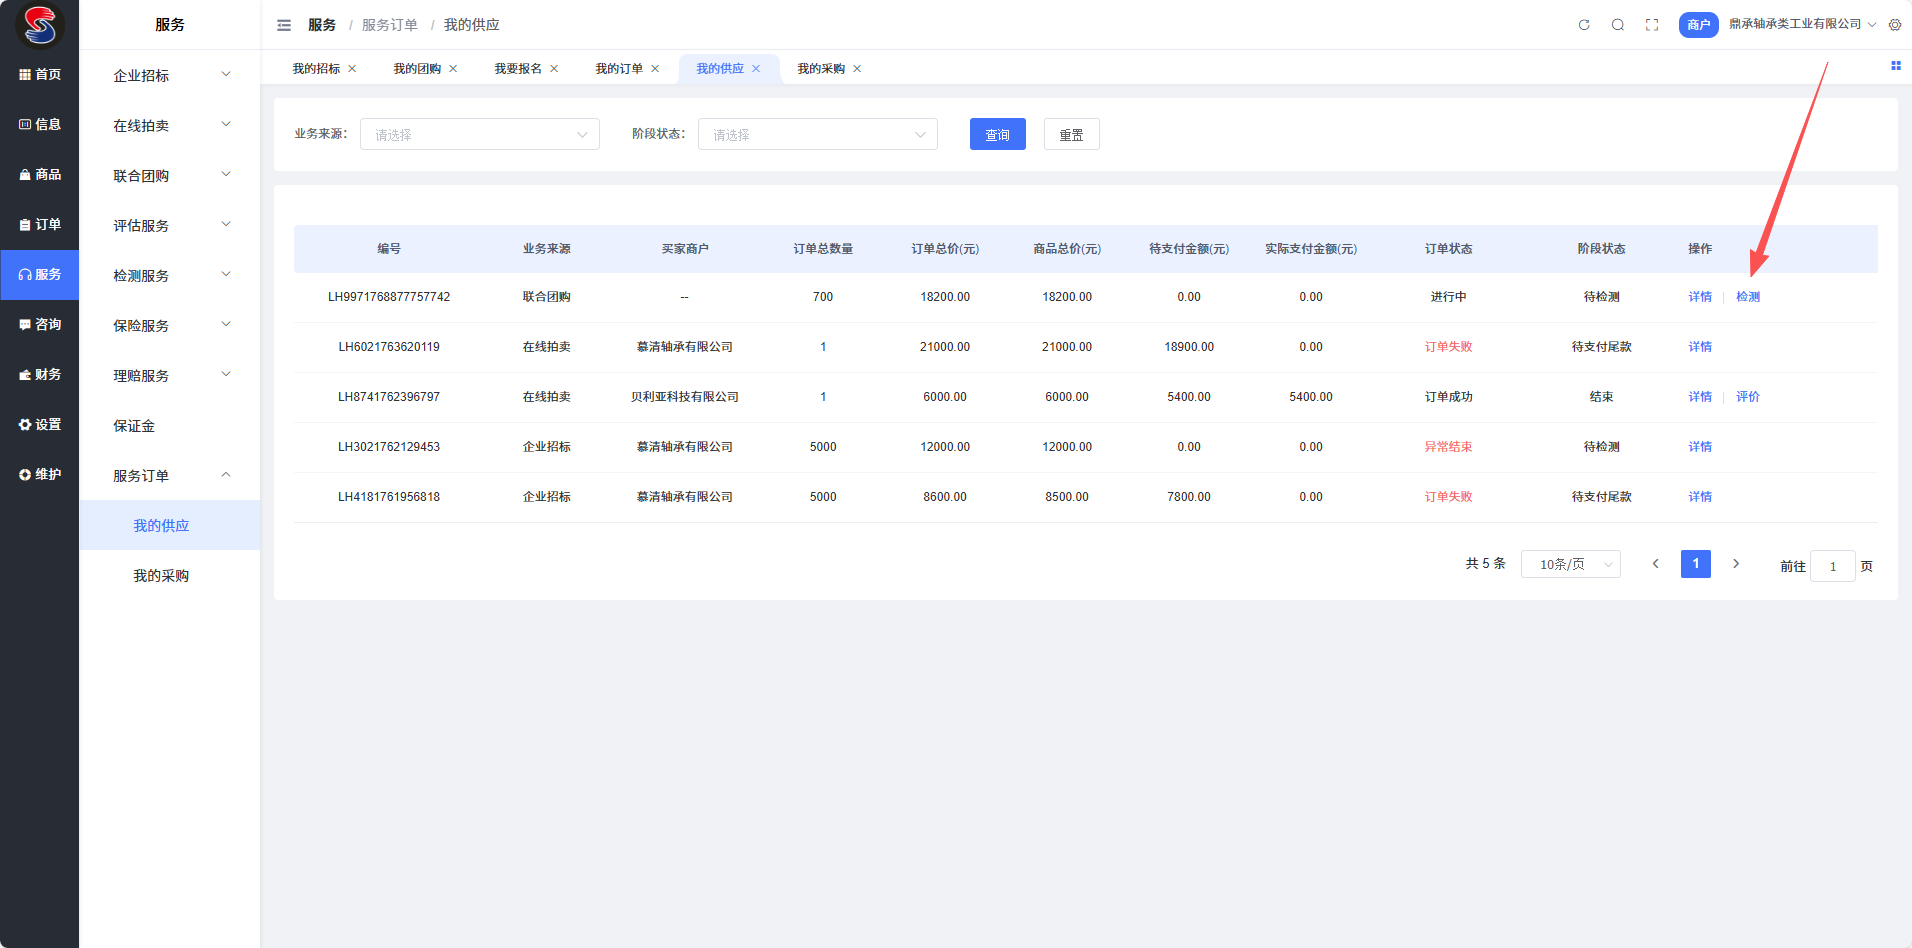
Task: Open 财务 in the left sidebar
Action: (40, 375)
